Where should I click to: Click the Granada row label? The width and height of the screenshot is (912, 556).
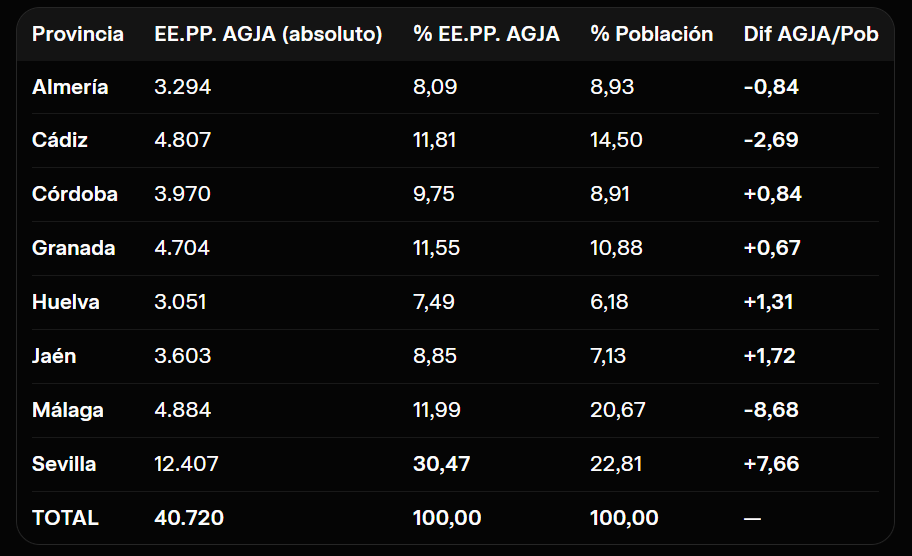(73, 248)
